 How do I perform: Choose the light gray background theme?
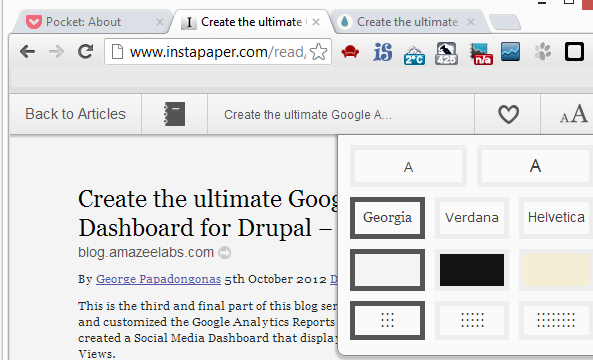(x=387, y=270)
